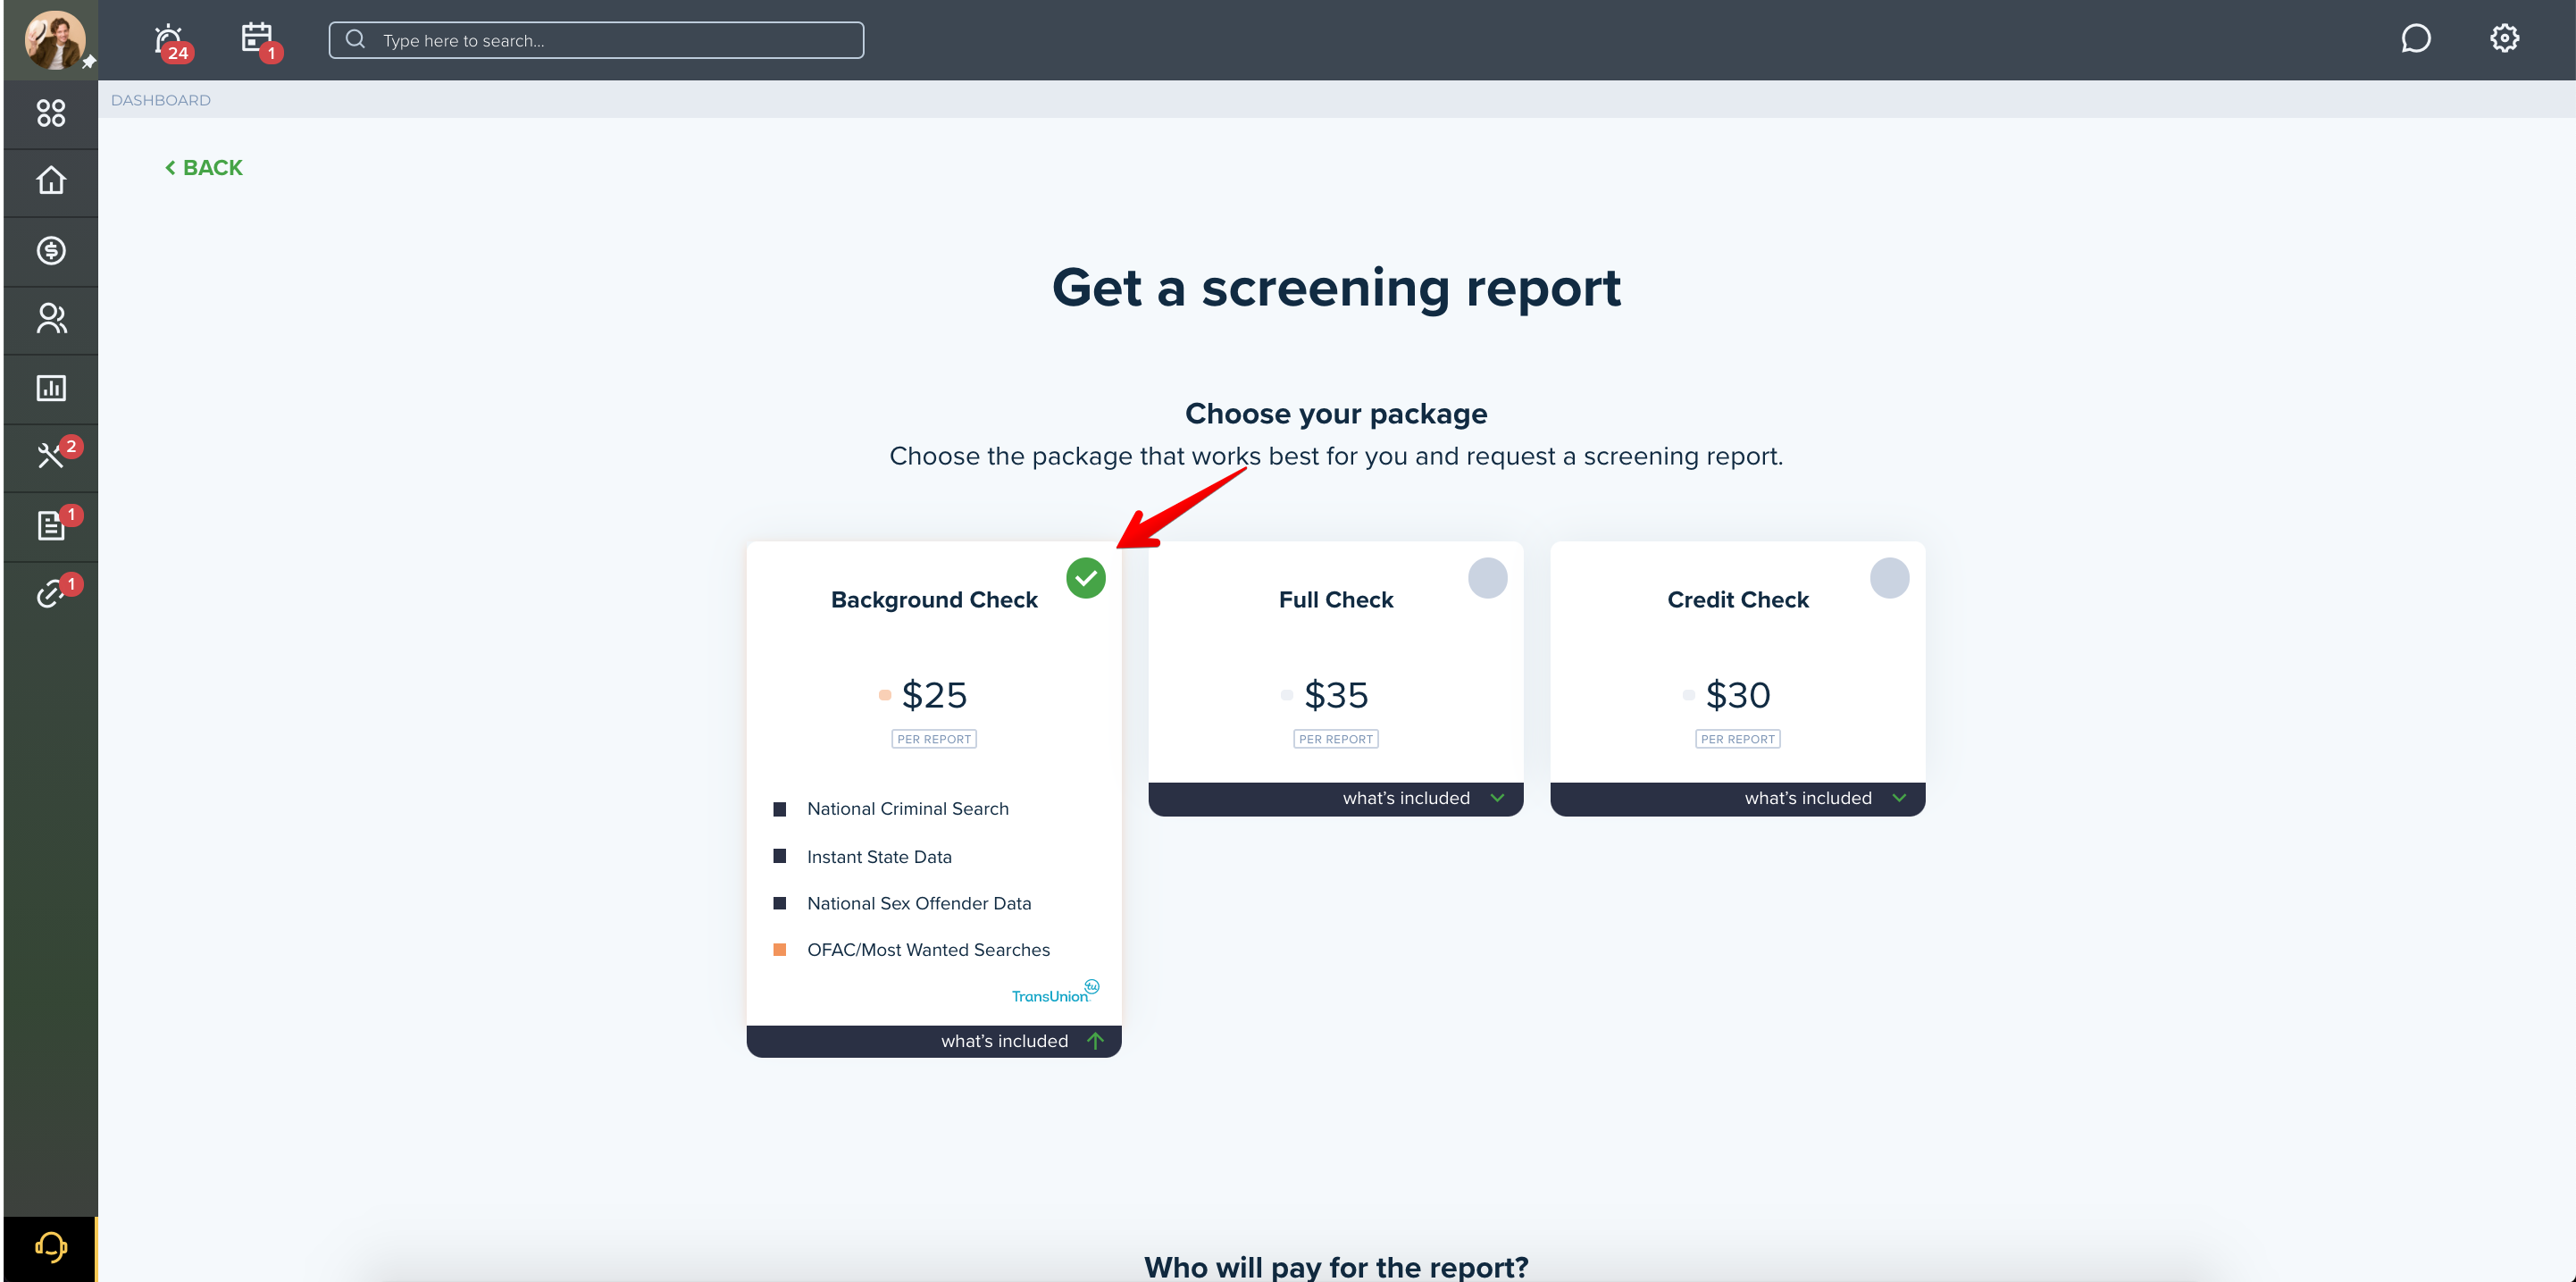Open the maintenance tools icon with 2 badge
2576x1282 pixels.
(x=51, y=456)
